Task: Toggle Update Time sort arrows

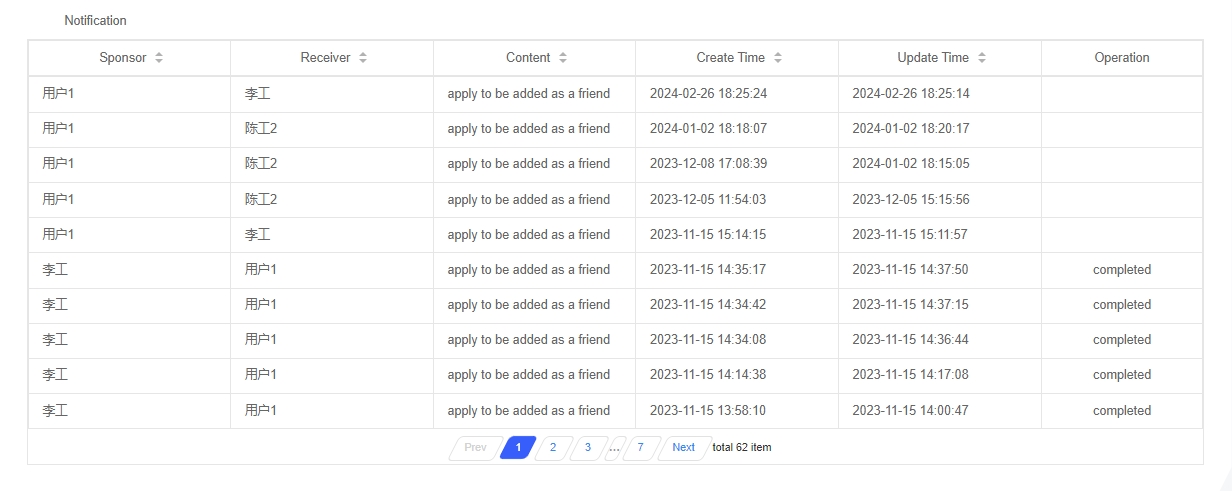Action: (x=982, y=58)
